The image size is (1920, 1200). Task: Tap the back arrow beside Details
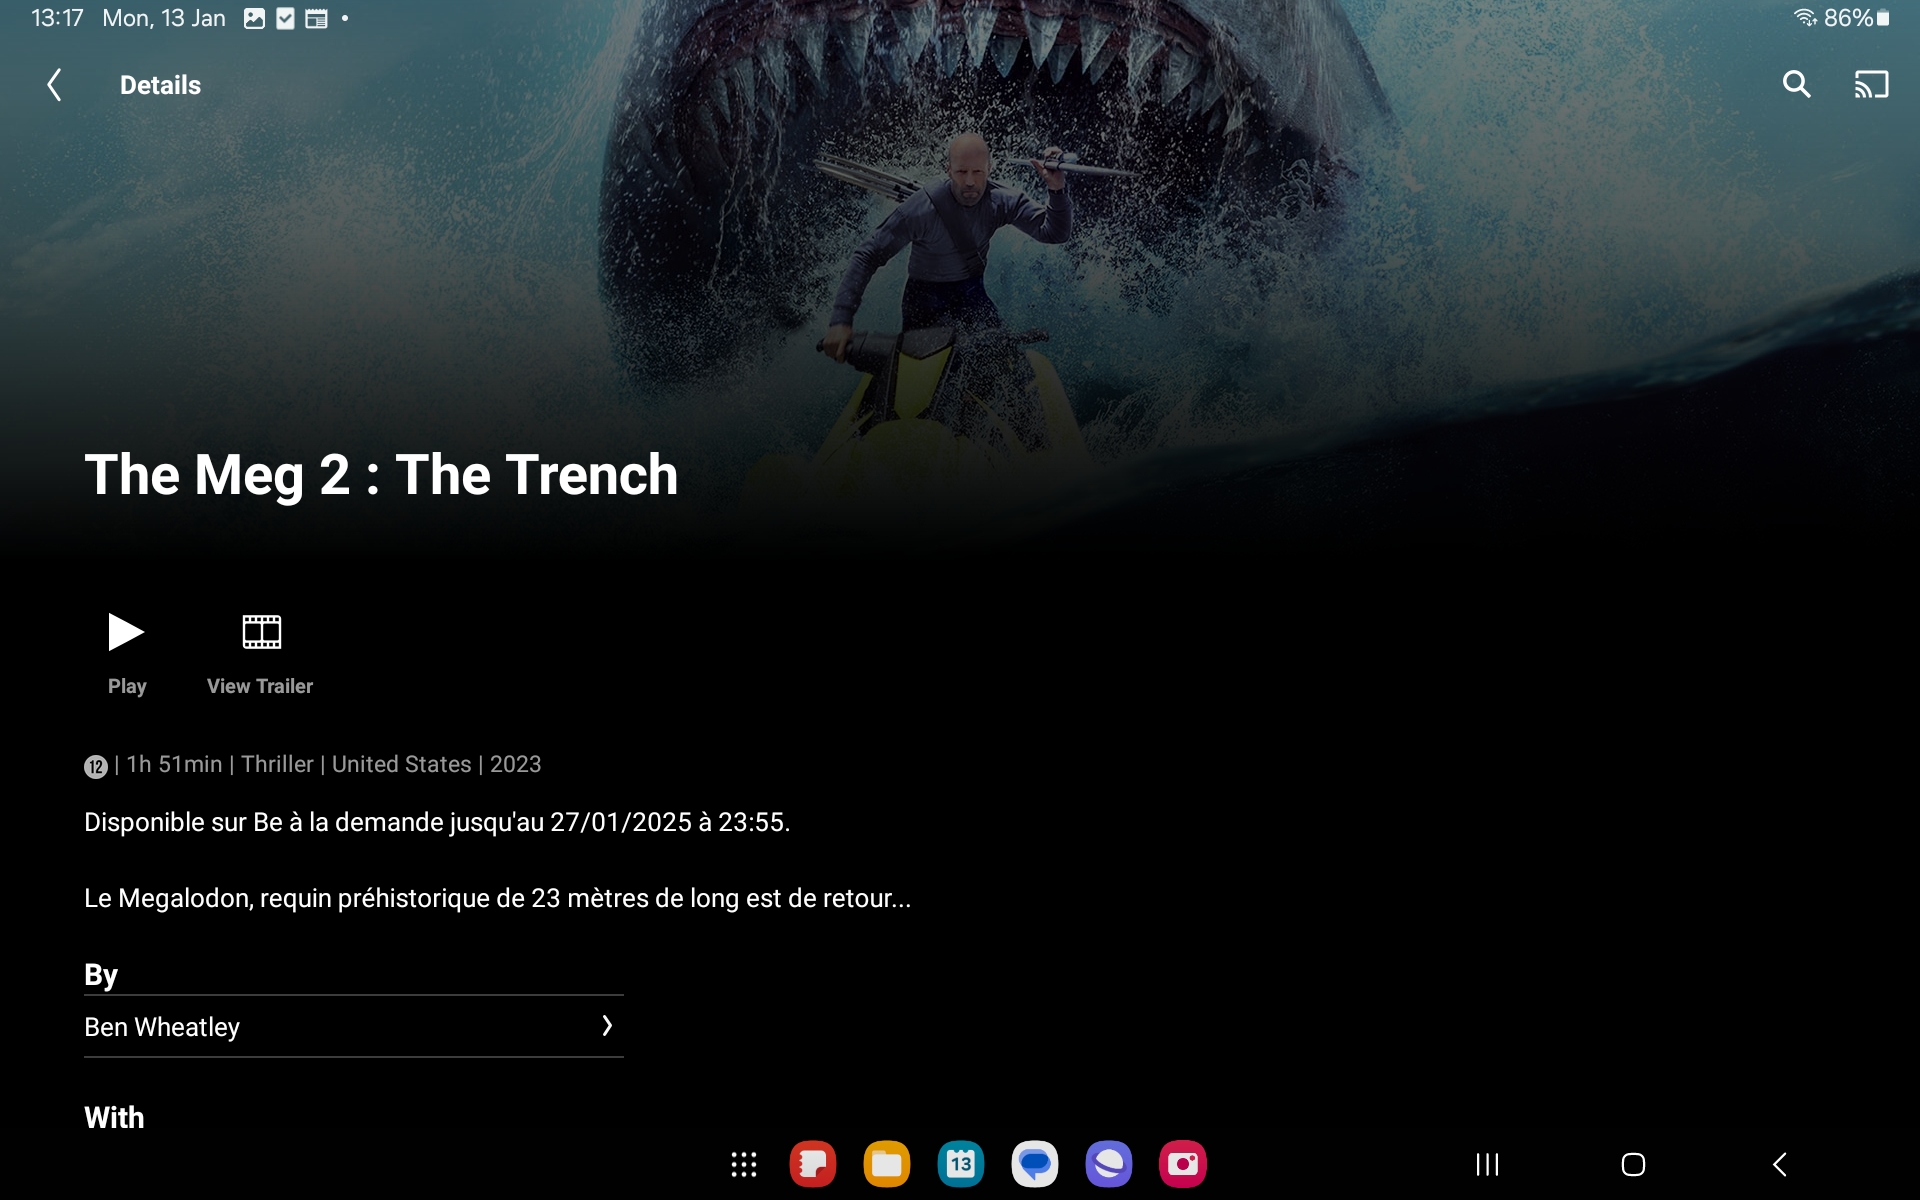pyautogui.click(x=55, y=85)
